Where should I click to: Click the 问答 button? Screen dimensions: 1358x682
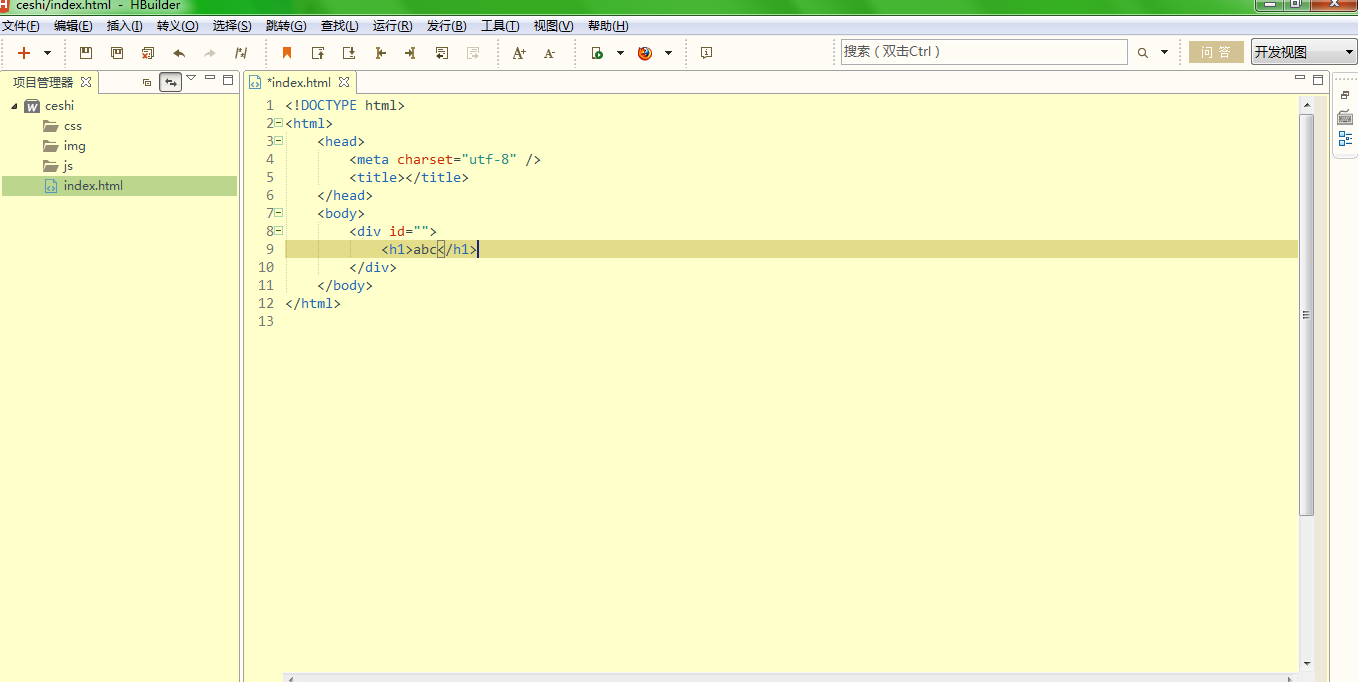1216,52
